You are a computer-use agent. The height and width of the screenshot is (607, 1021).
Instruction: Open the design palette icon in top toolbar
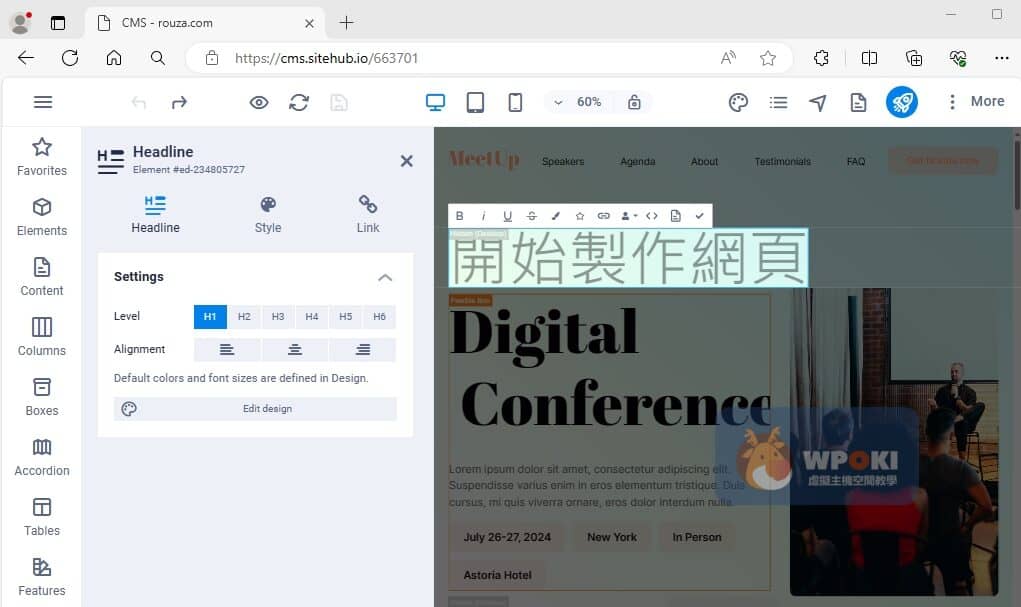point(738,102)
